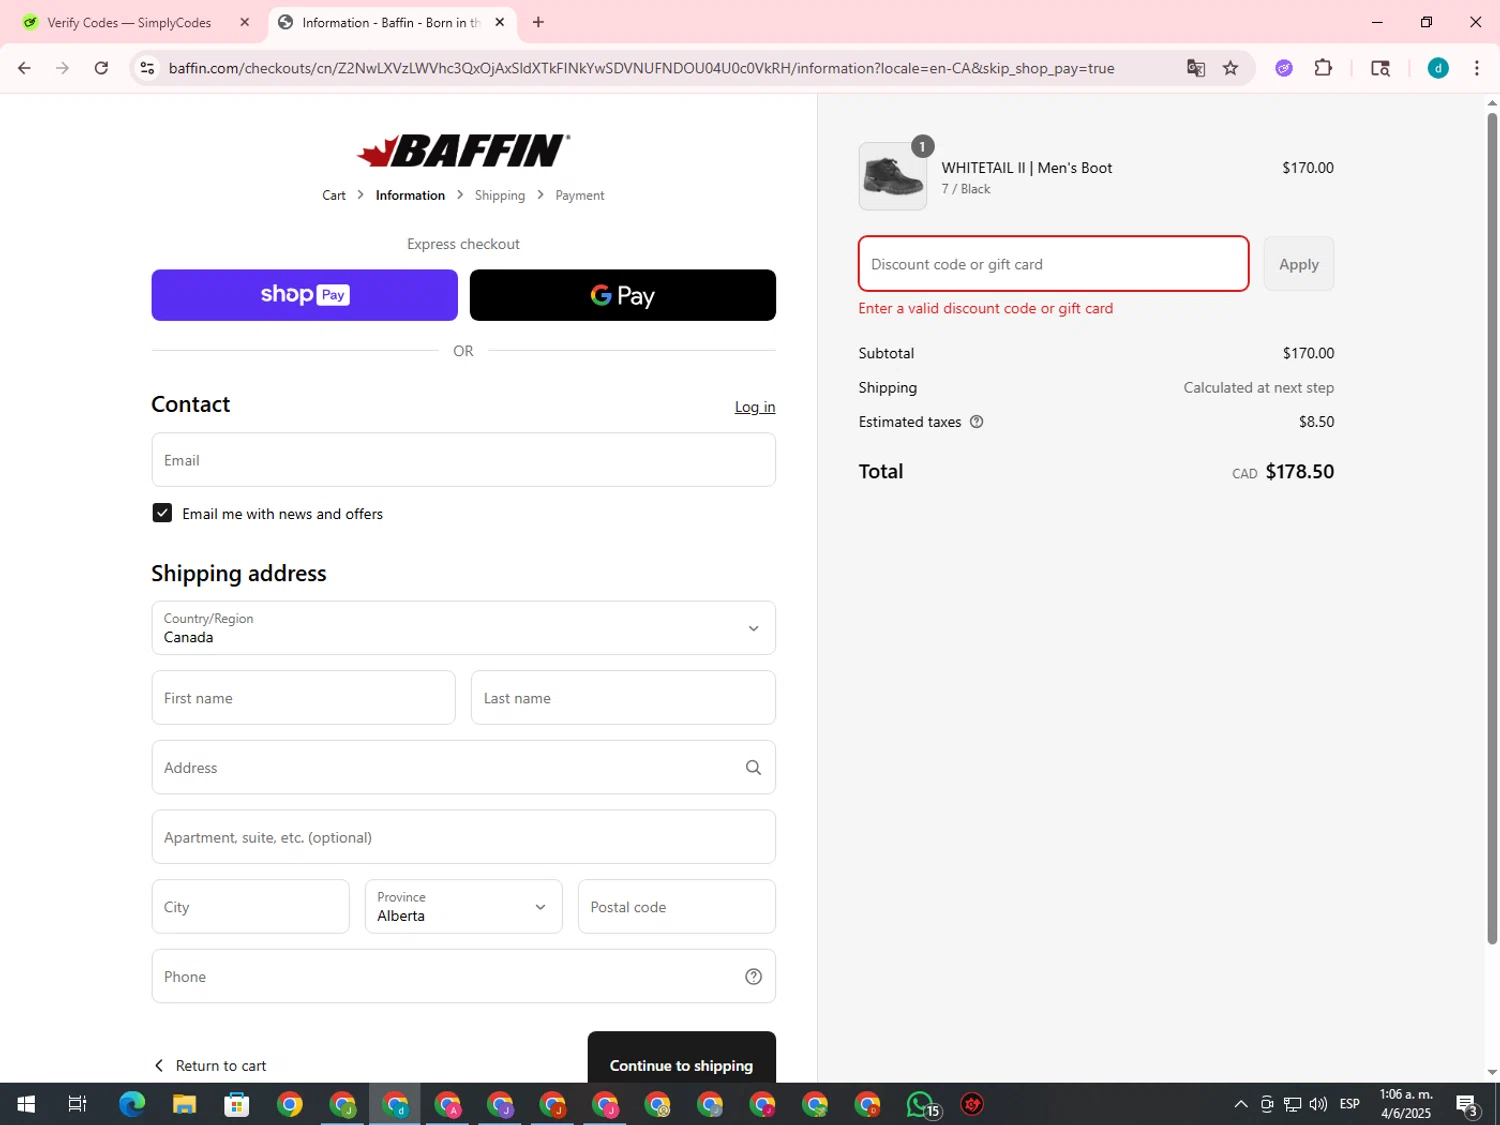
Task: Click the City field
Action: pyautogui.click(x=250, y=906)
